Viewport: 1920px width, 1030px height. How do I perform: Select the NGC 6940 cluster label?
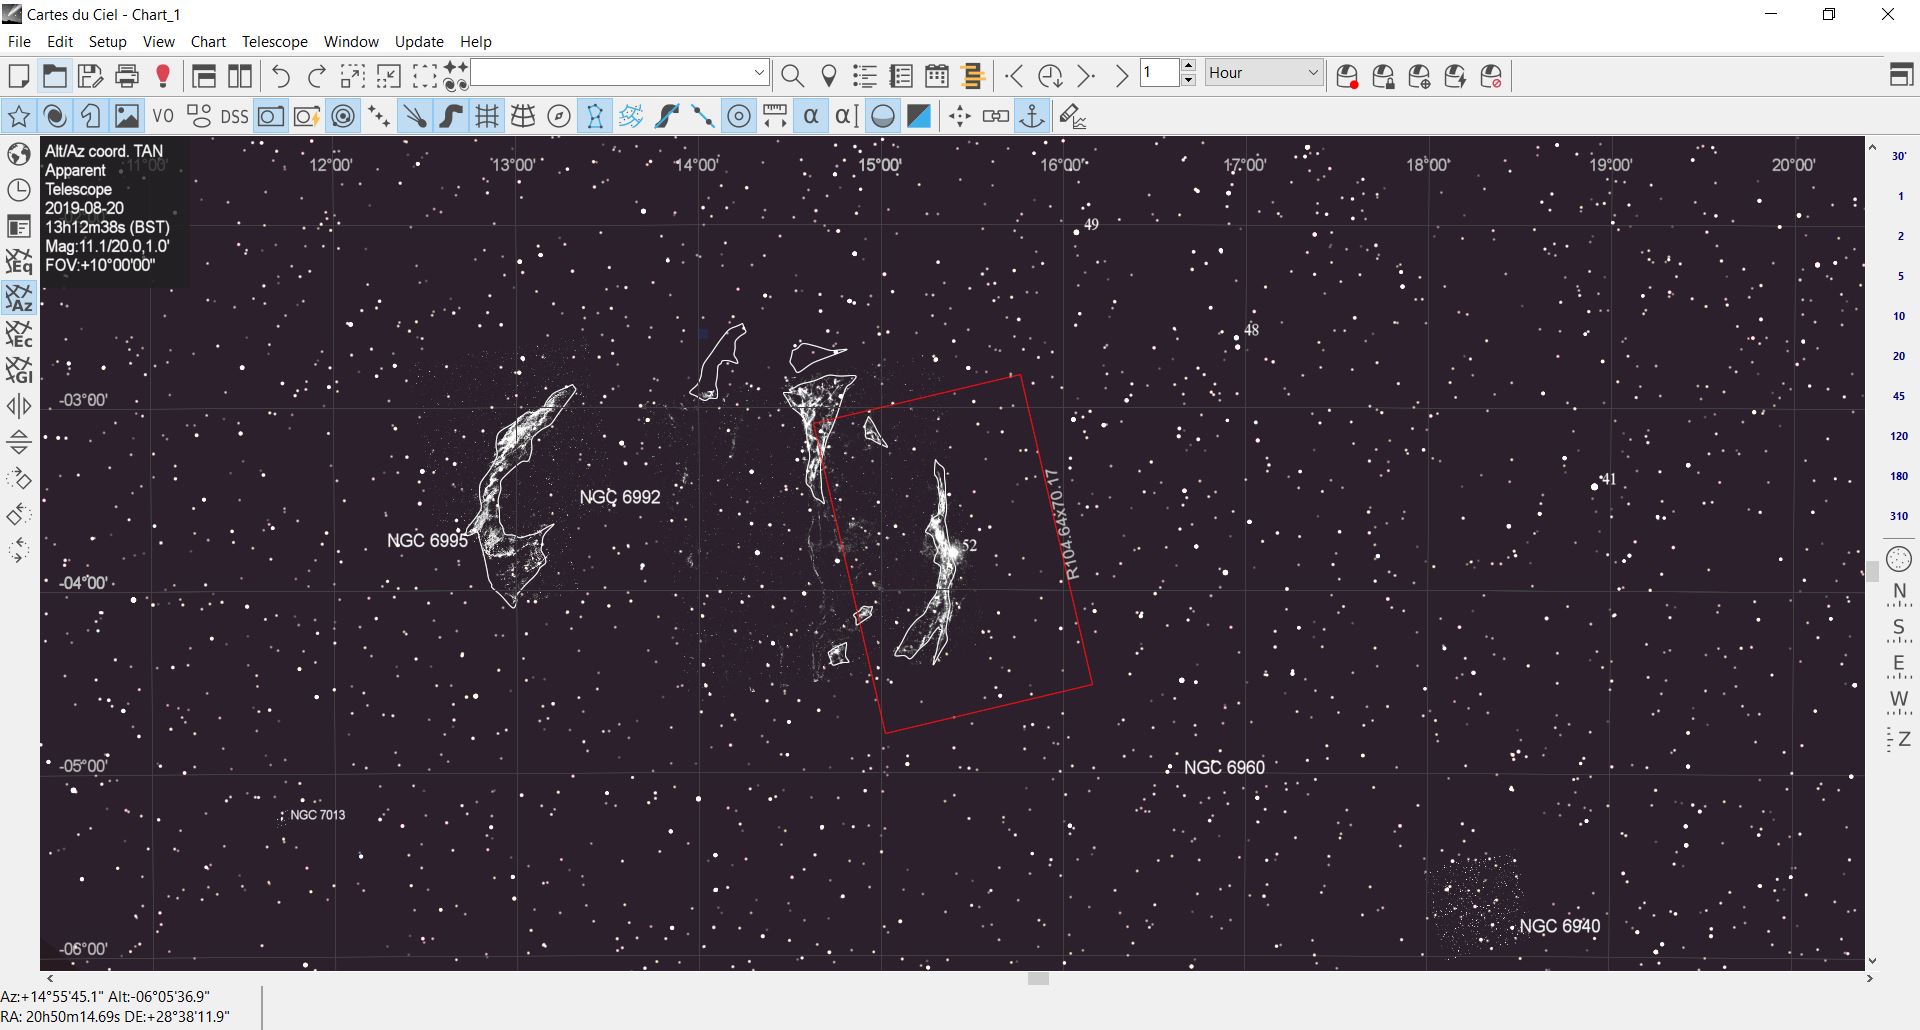tap(1560, 926)
